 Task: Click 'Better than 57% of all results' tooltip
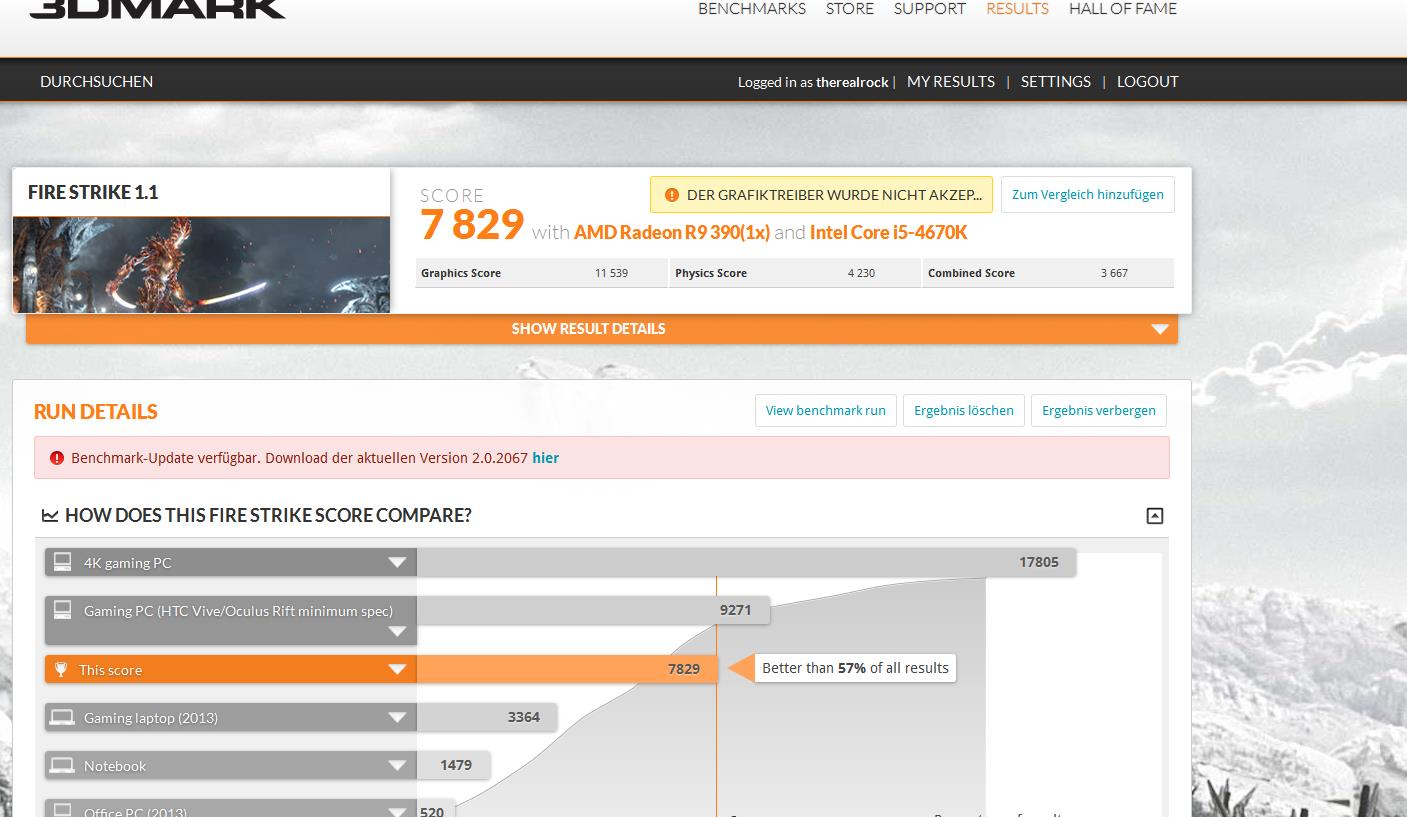tap(855, 668)
